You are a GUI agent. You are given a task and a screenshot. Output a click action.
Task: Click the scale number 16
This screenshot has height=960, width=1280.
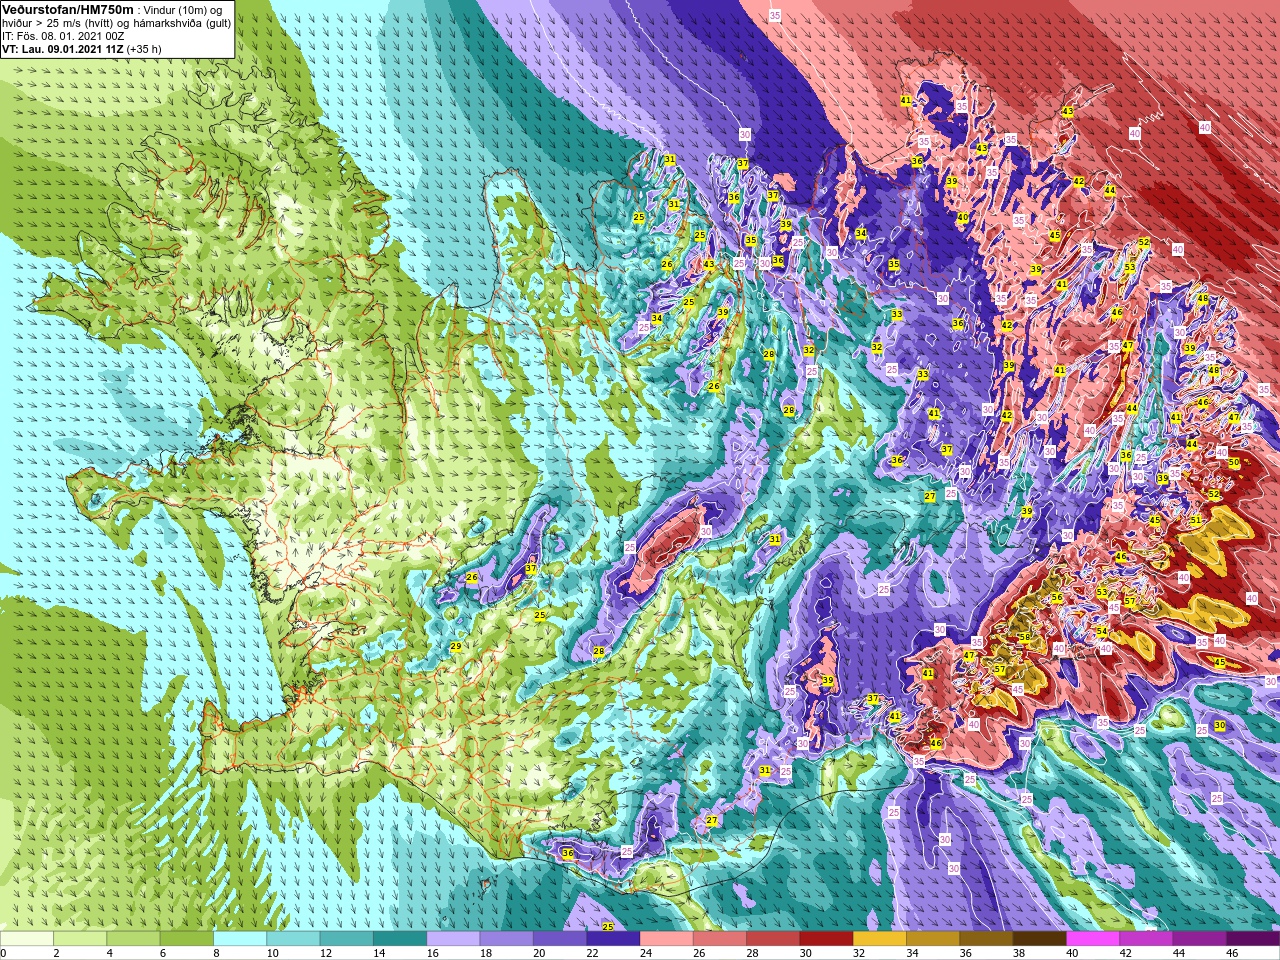[x=431, y=953]
